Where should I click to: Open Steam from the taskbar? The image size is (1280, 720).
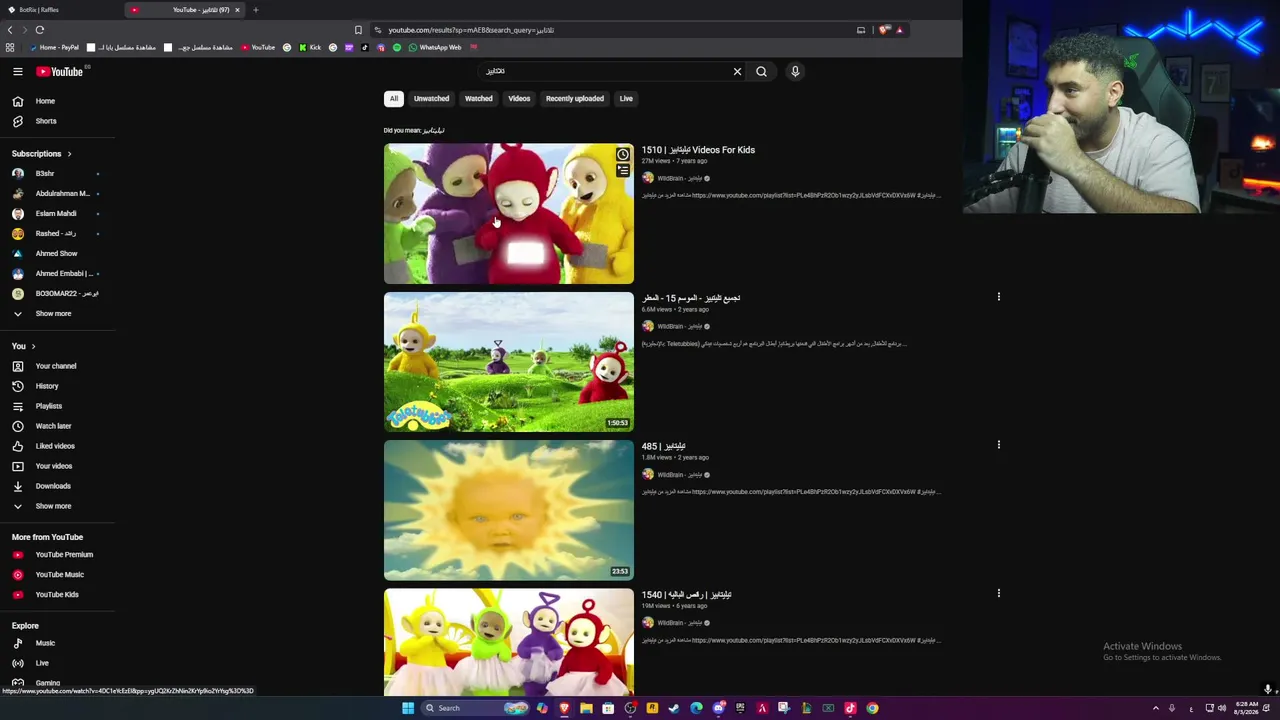pyautogui.click(x=674, y=708)
